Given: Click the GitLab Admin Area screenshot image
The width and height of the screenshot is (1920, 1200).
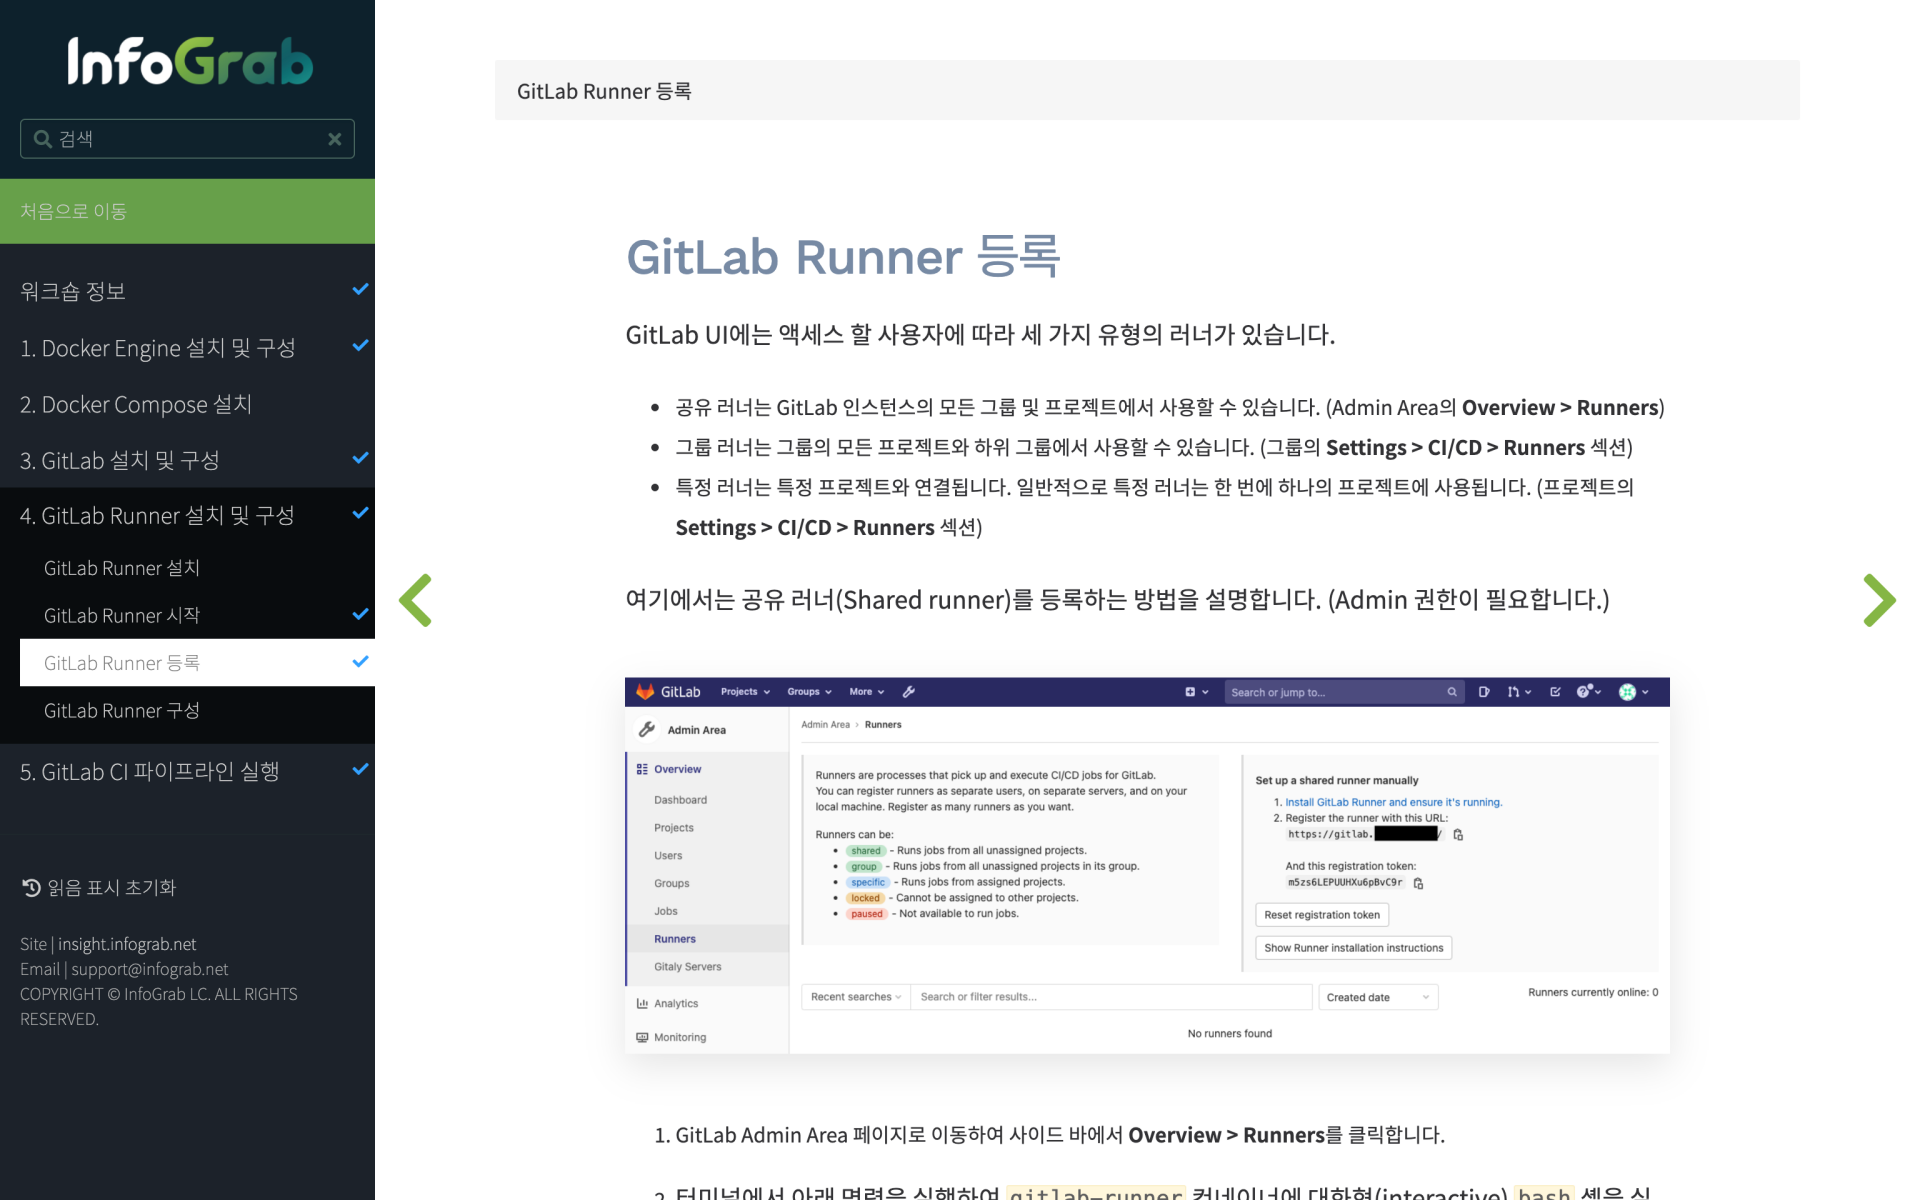Looking at the screenshot, I should point(1147,865).
